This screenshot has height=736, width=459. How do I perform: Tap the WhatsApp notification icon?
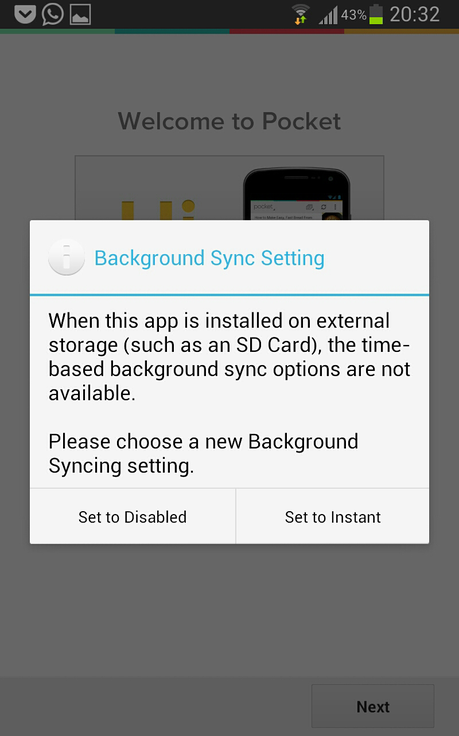(53, 14)
